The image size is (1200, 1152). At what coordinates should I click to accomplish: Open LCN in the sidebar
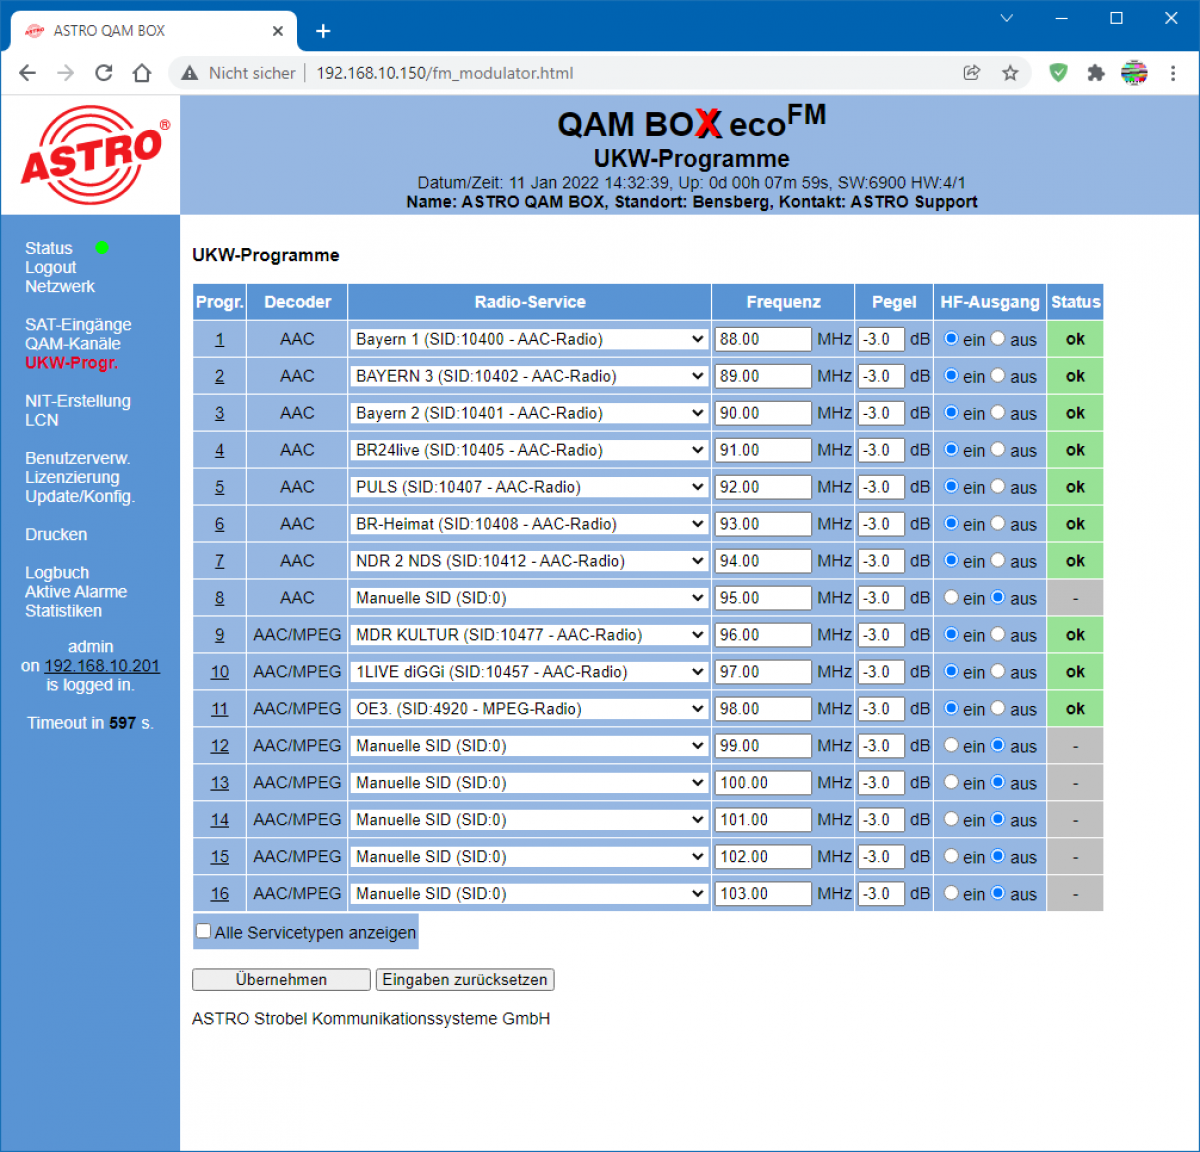tap(42, 420)
